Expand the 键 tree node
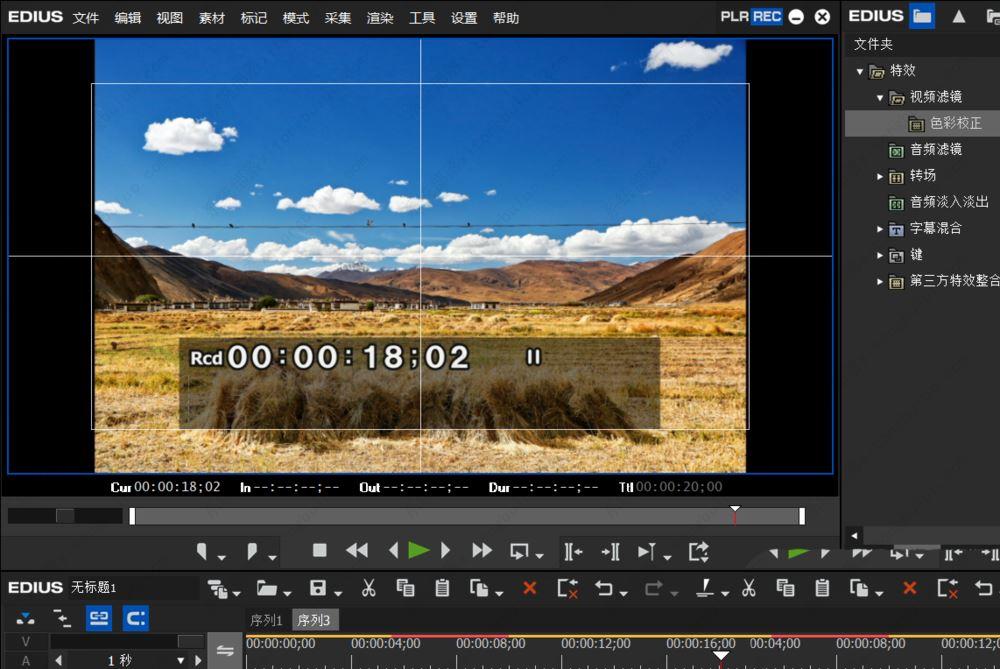Image resolution: width=1000 pixels, height=669 pixels. pyautogui.click(x=880, y=255)
